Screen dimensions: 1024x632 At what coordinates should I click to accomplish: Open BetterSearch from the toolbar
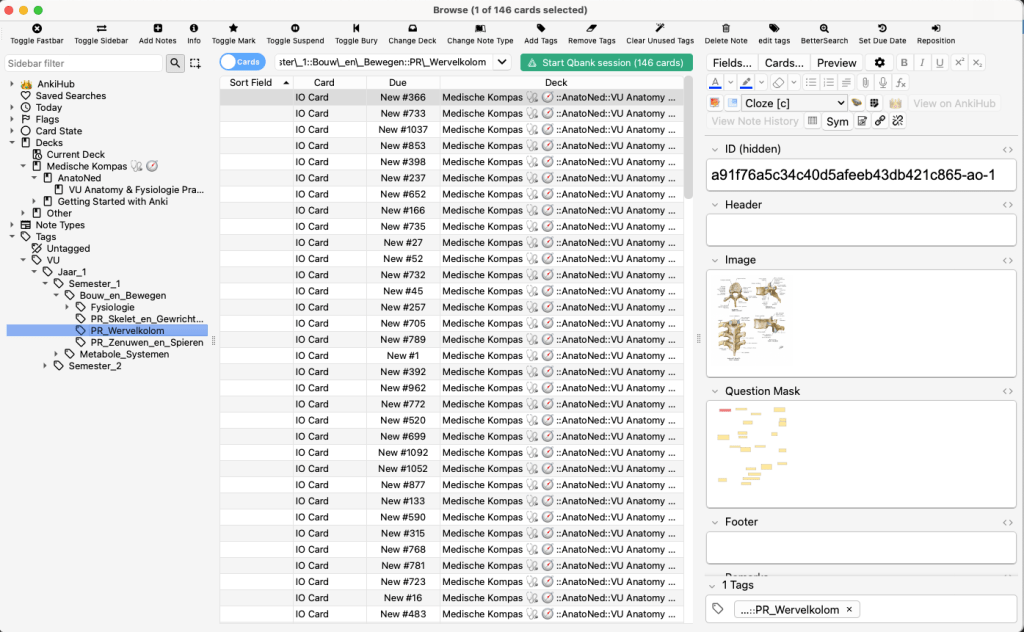click(x=823, y=28)
